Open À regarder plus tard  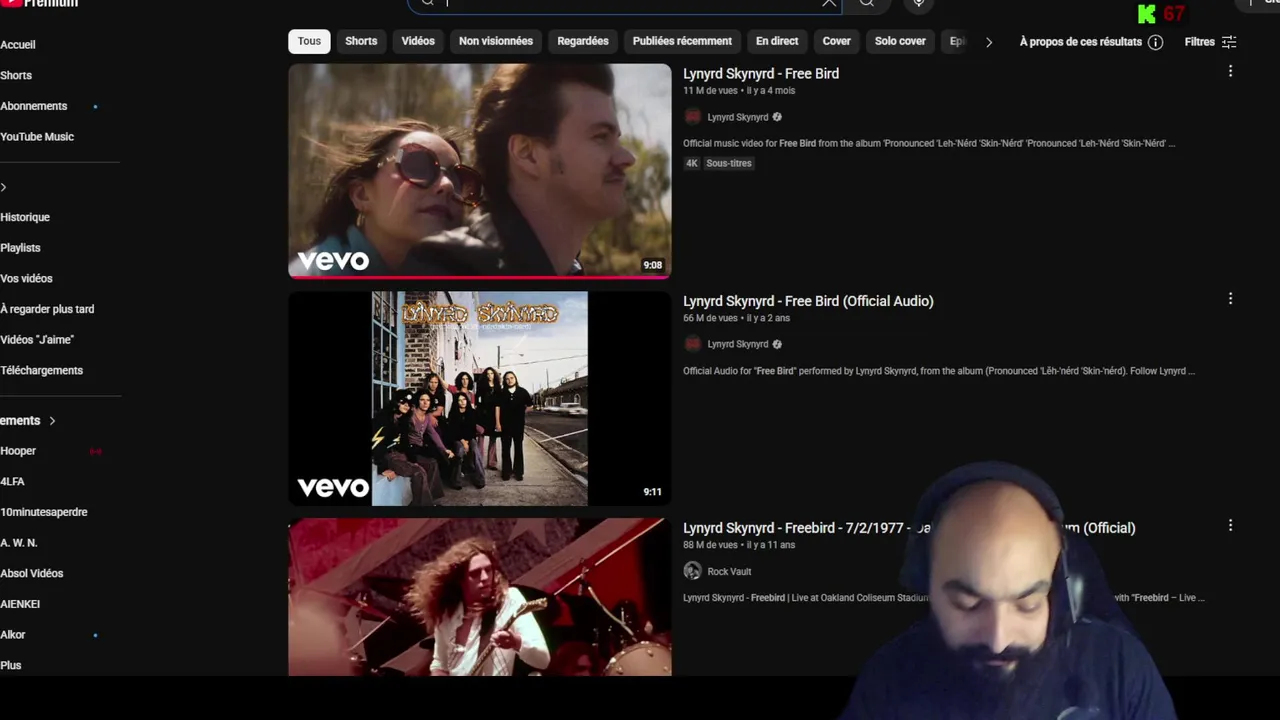click(x=47, y=309)
